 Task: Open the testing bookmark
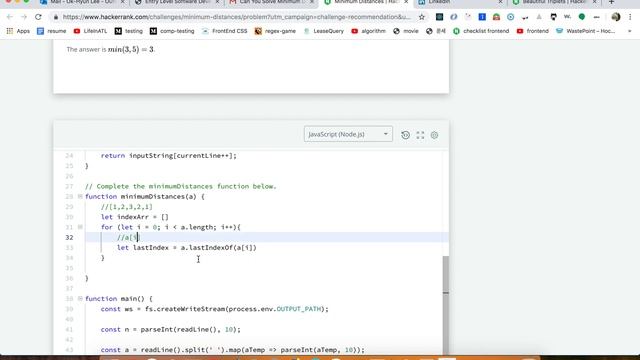[129, 31]
